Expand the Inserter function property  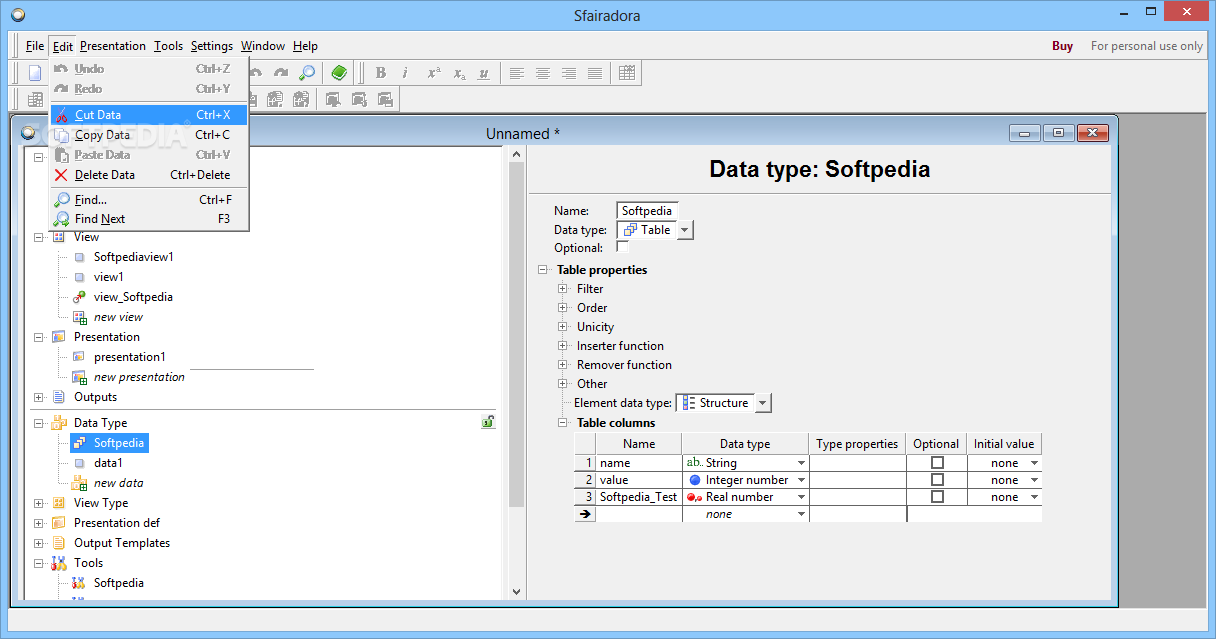pos(563,346)
